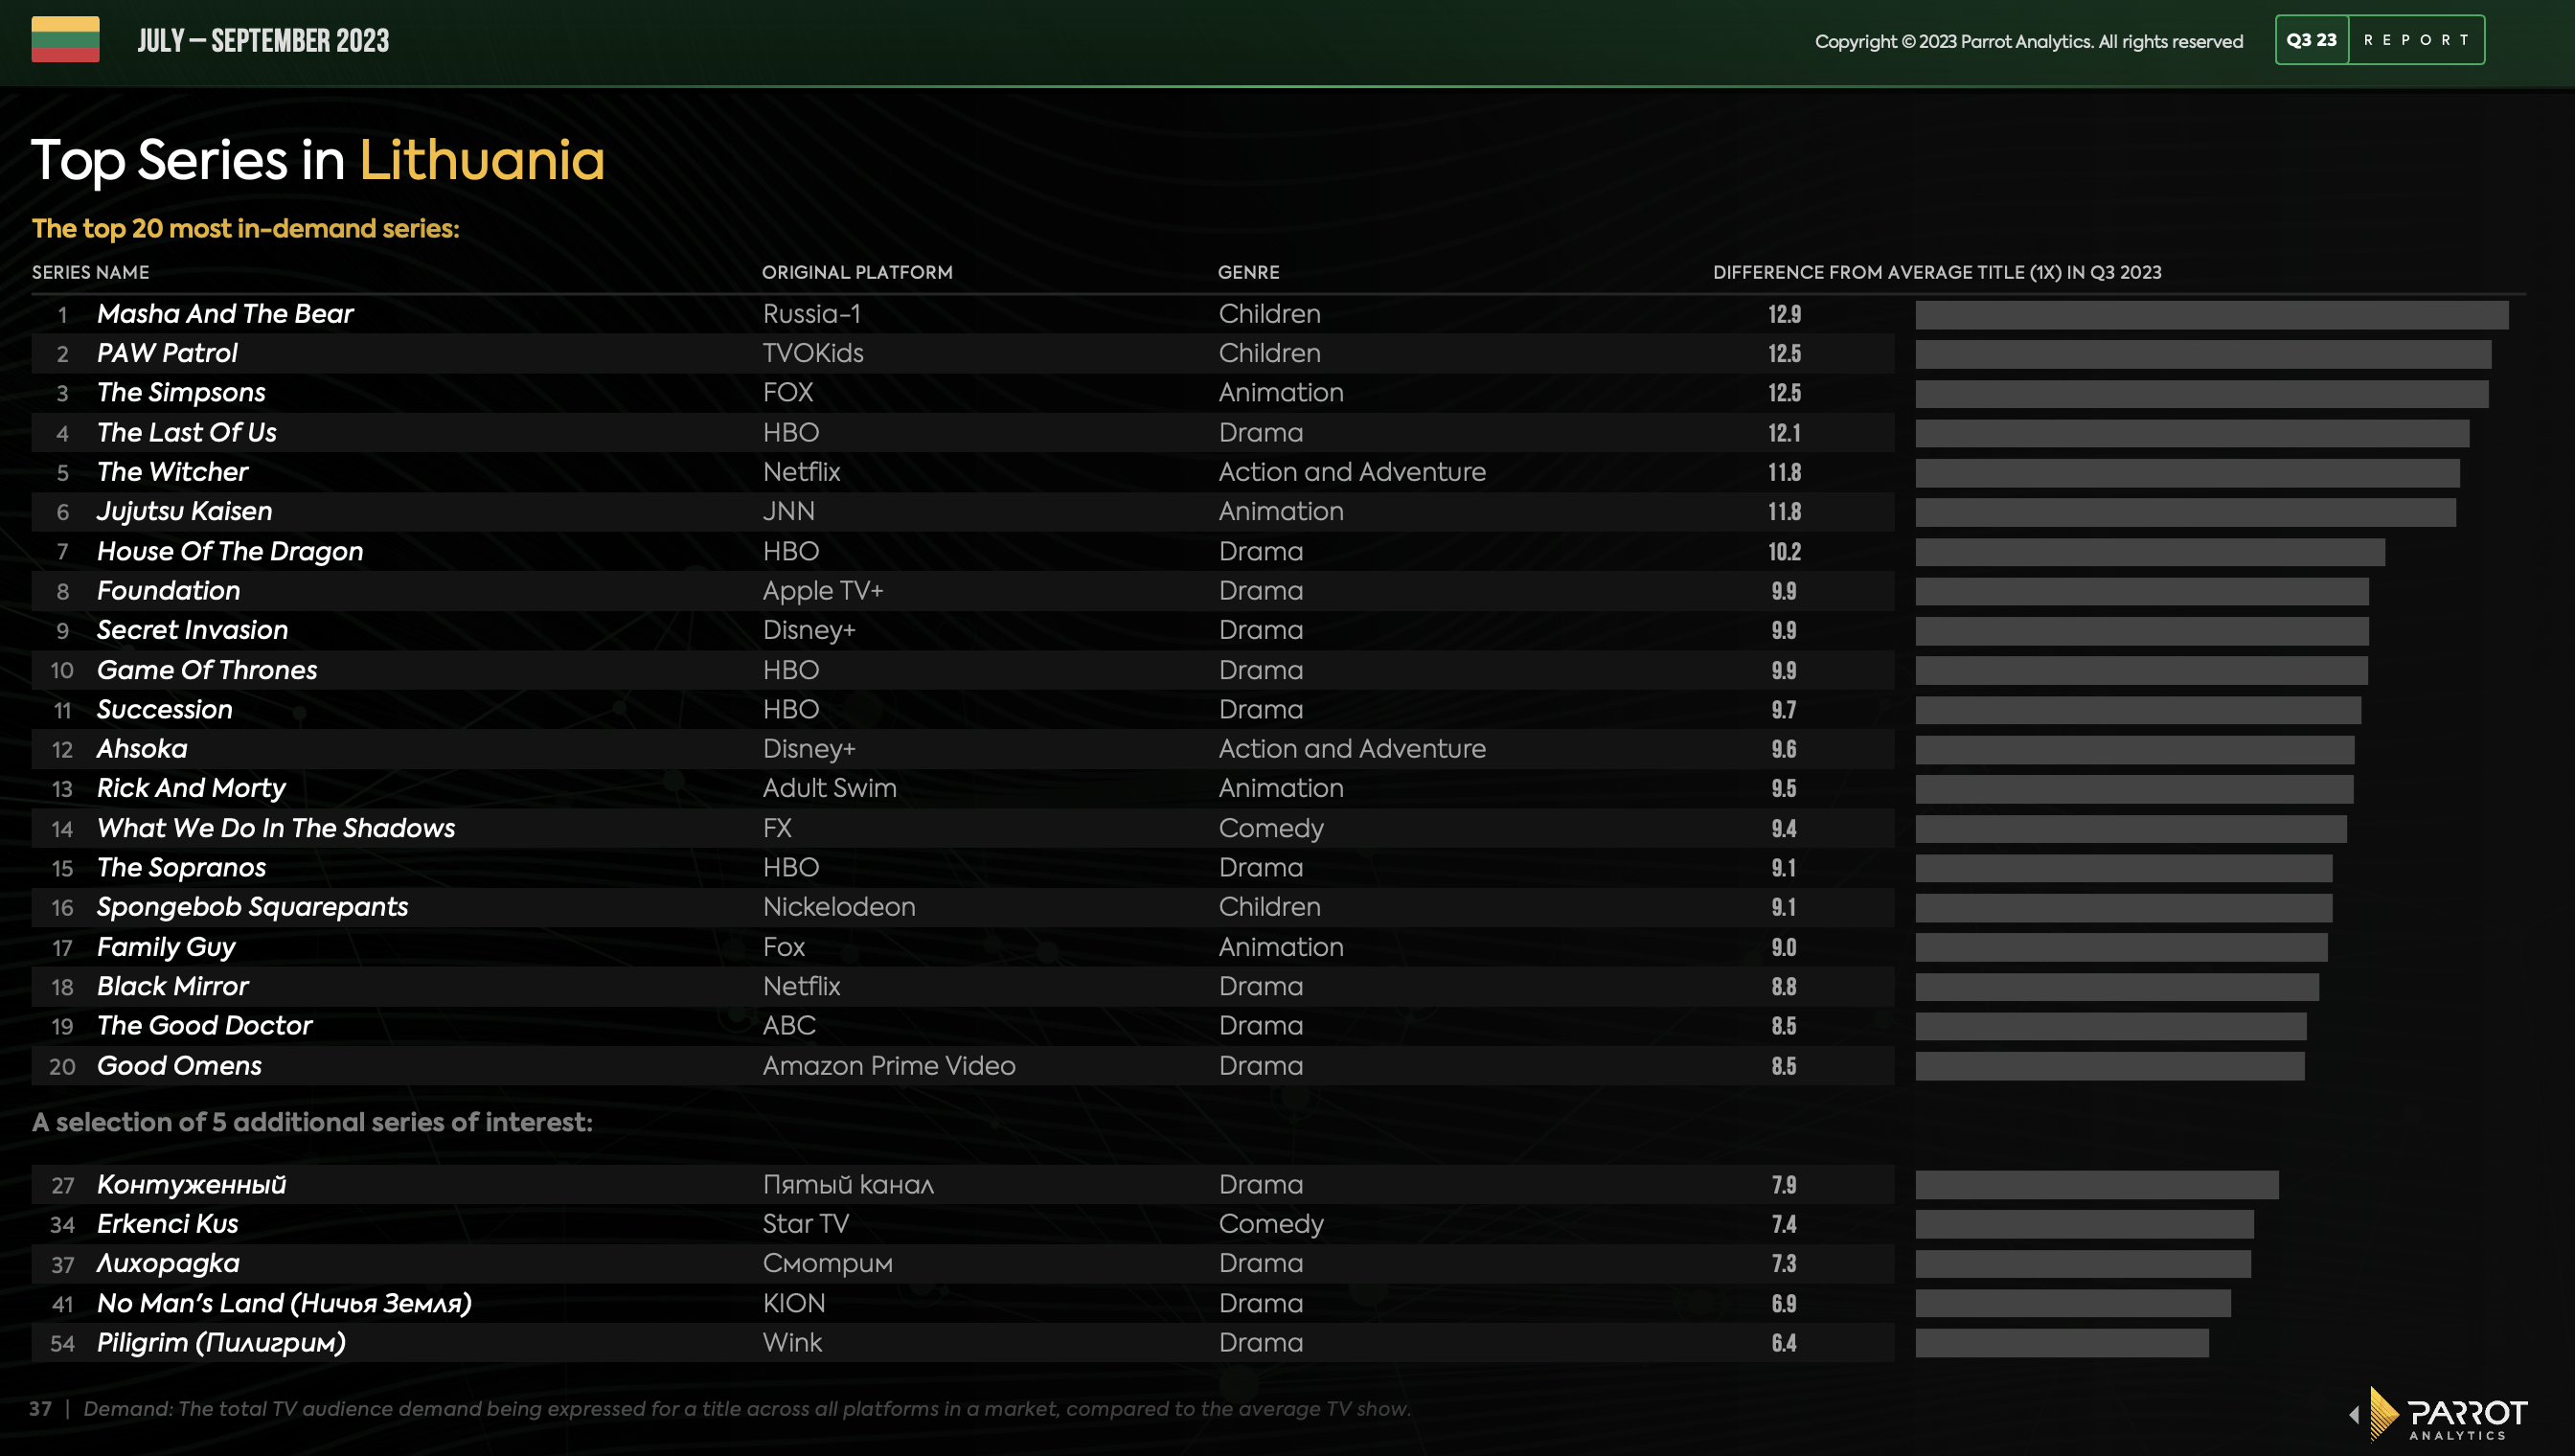Click the Masha And The Bear demand bar
This screenshot has width=2575, height=1456.
pos(2211,315)
